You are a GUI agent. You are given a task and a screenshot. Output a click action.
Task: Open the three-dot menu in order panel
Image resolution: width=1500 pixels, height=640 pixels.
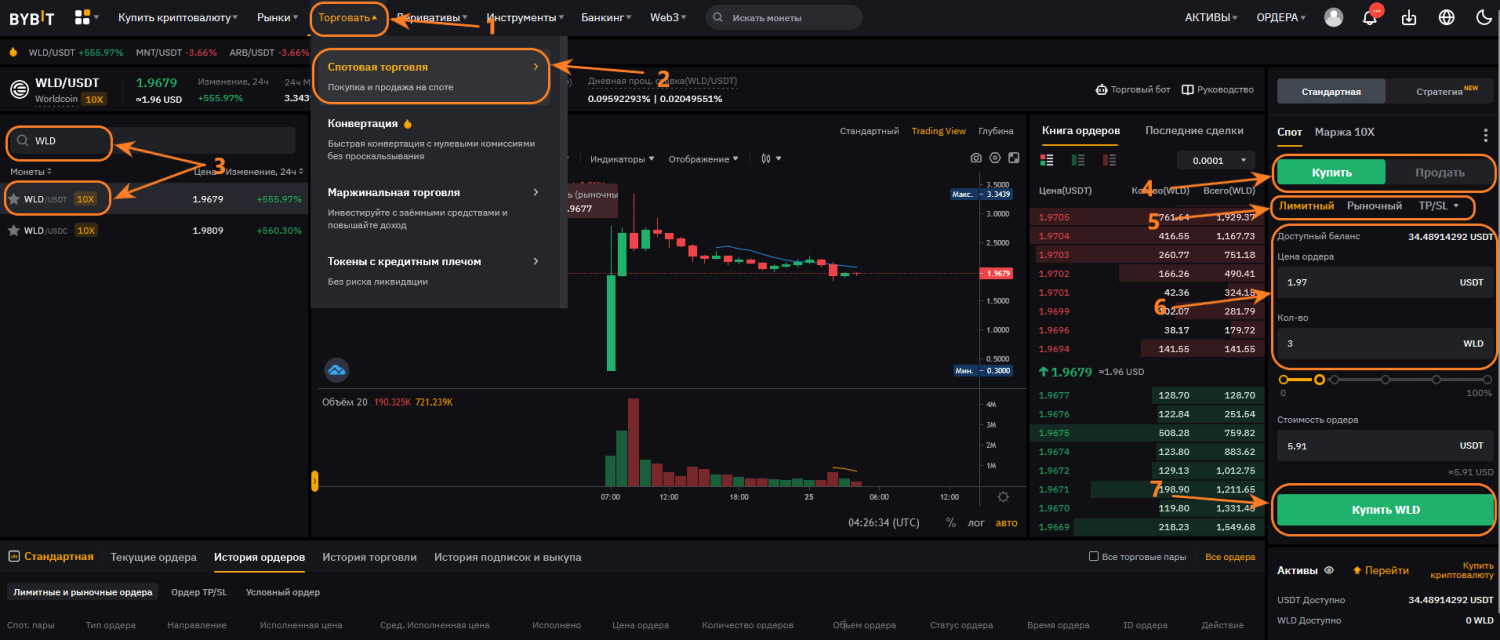click(x=1485, y=135)
